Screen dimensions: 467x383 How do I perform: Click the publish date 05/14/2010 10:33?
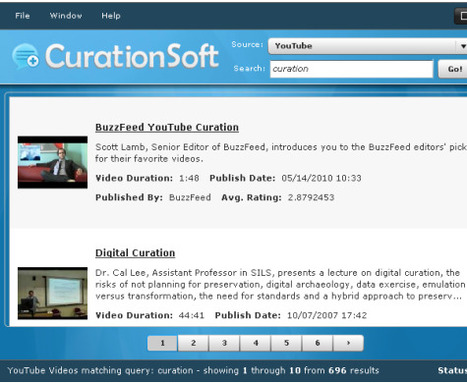click(321, 178)
